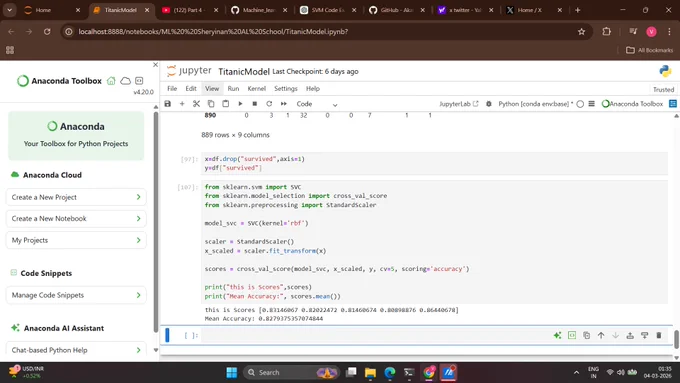Viewport: 680px width, 383px height.
Task: Click the Jupyter logo
Action: [x=190, y=71]
